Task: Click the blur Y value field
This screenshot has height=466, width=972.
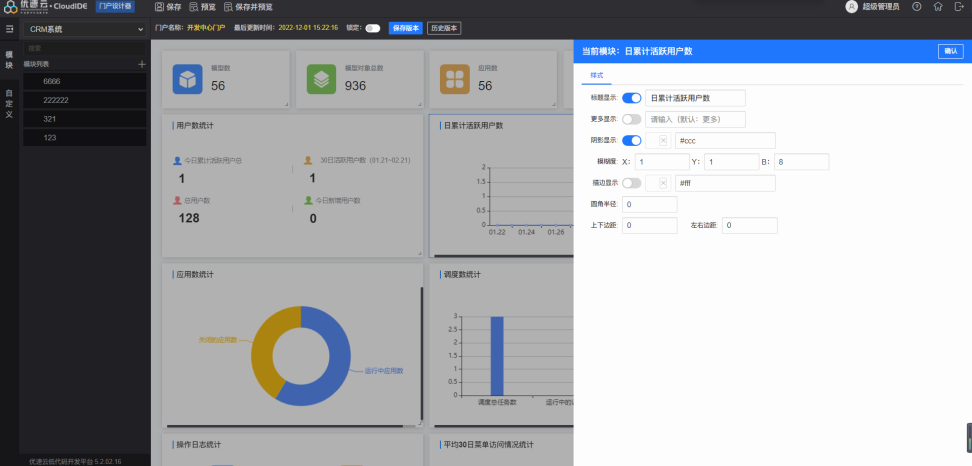Action: 731,162
